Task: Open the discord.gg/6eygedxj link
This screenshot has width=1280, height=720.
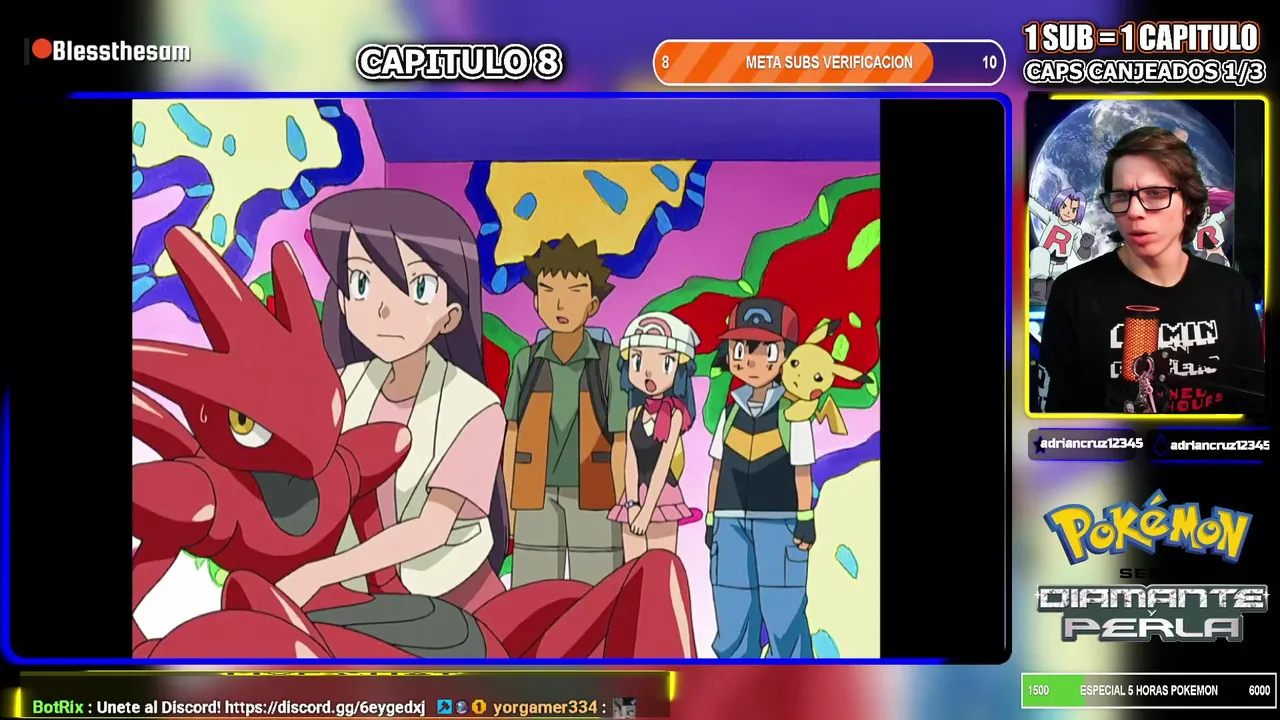Action: 325,707
